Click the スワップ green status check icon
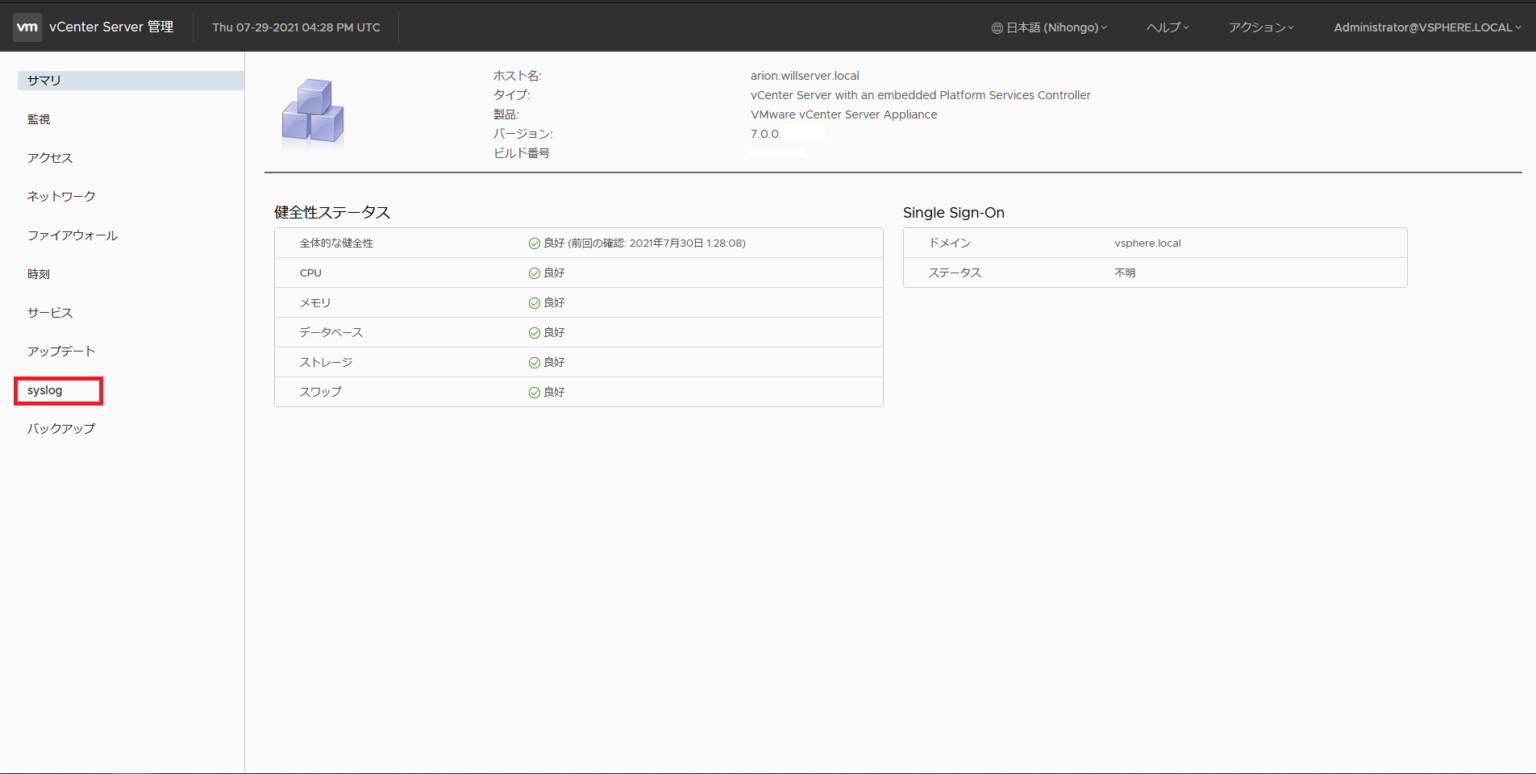Screen dimensions: 1536x774 [534, 392]
